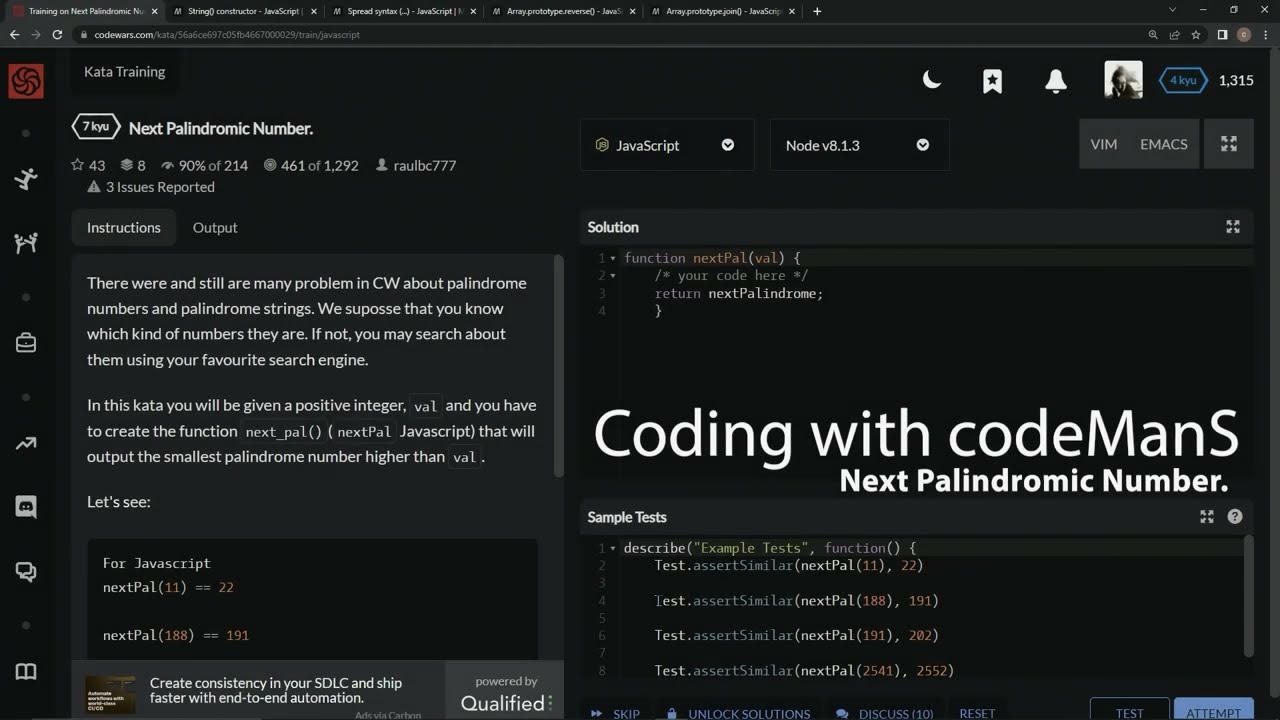The width and height of the screenshot is (1280, 720).
Task: Click the nextPal(188) assertion line in Sample Tests
Action: (x=797, y=600)
